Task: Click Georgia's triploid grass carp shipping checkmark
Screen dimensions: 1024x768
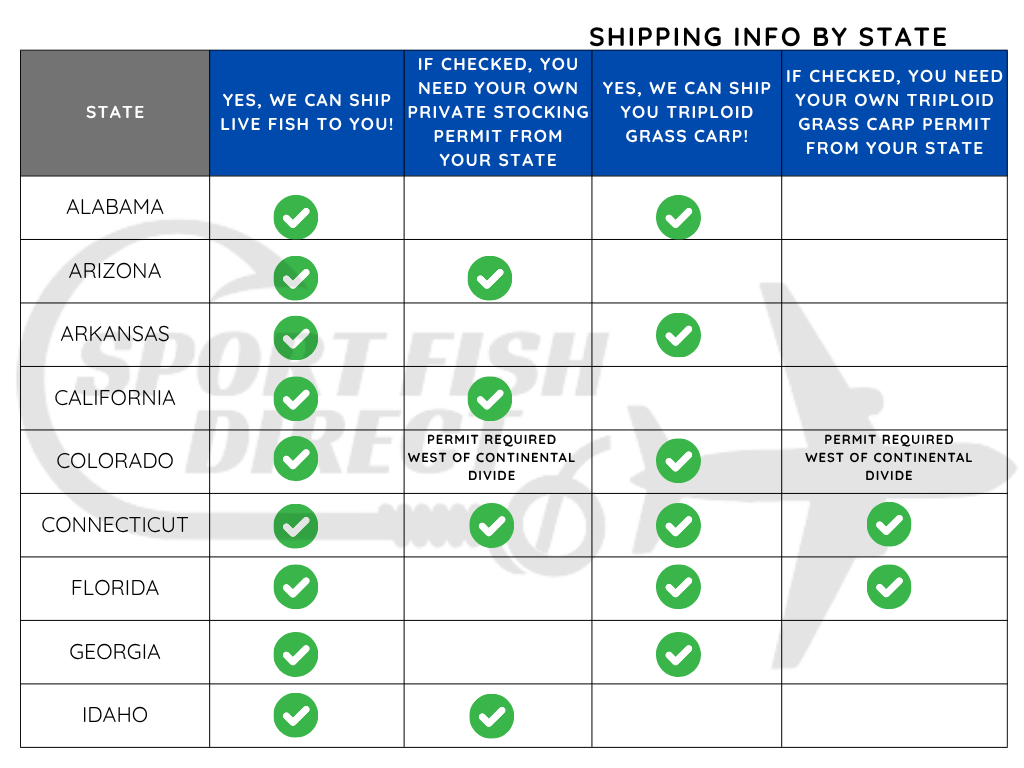Action: click(x=678, y=655)
